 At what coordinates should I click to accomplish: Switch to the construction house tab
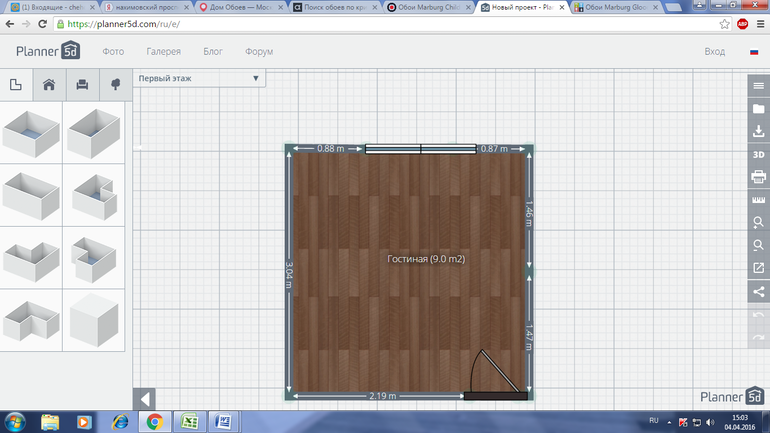[x=48, y=85]
